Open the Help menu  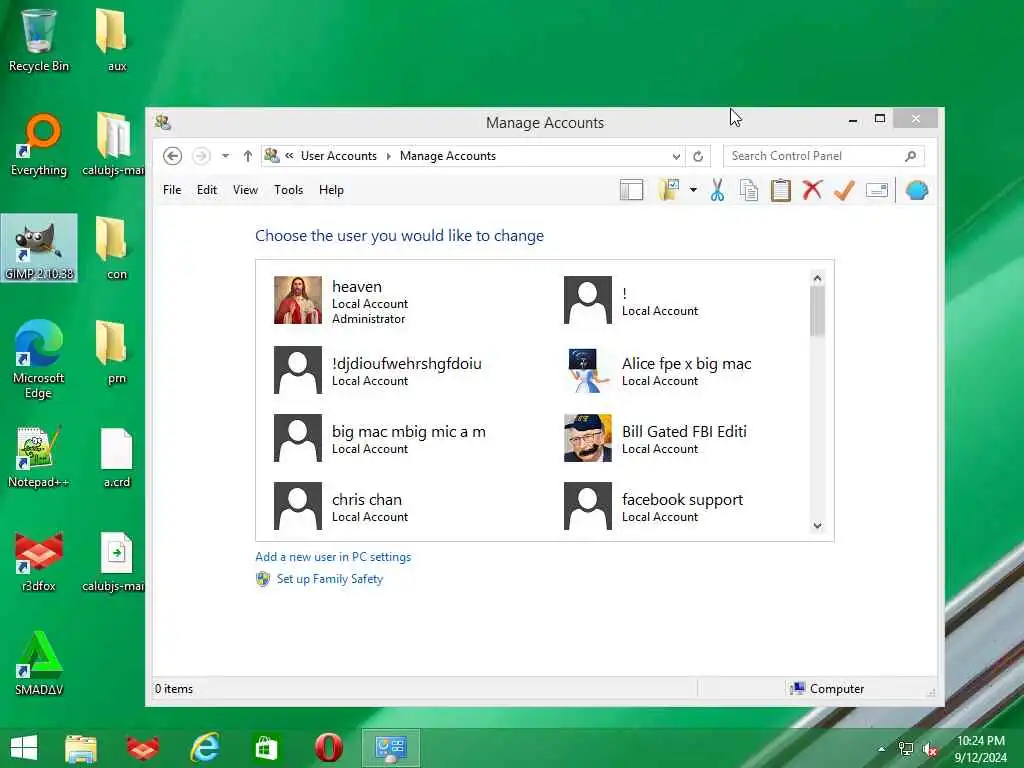331,190
